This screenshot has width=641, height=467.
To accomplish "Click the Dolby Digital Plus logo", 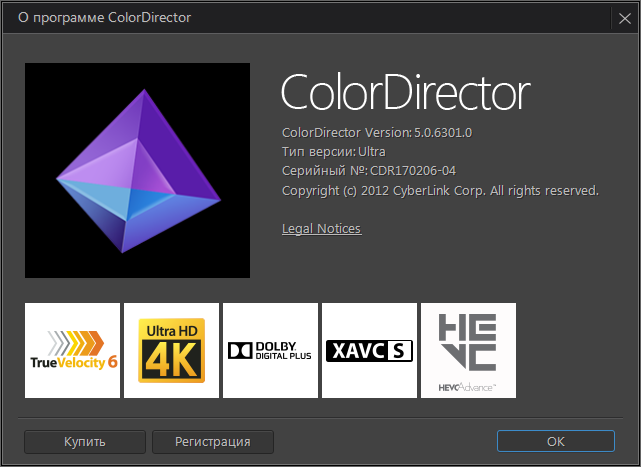I will tap(270, 350).
